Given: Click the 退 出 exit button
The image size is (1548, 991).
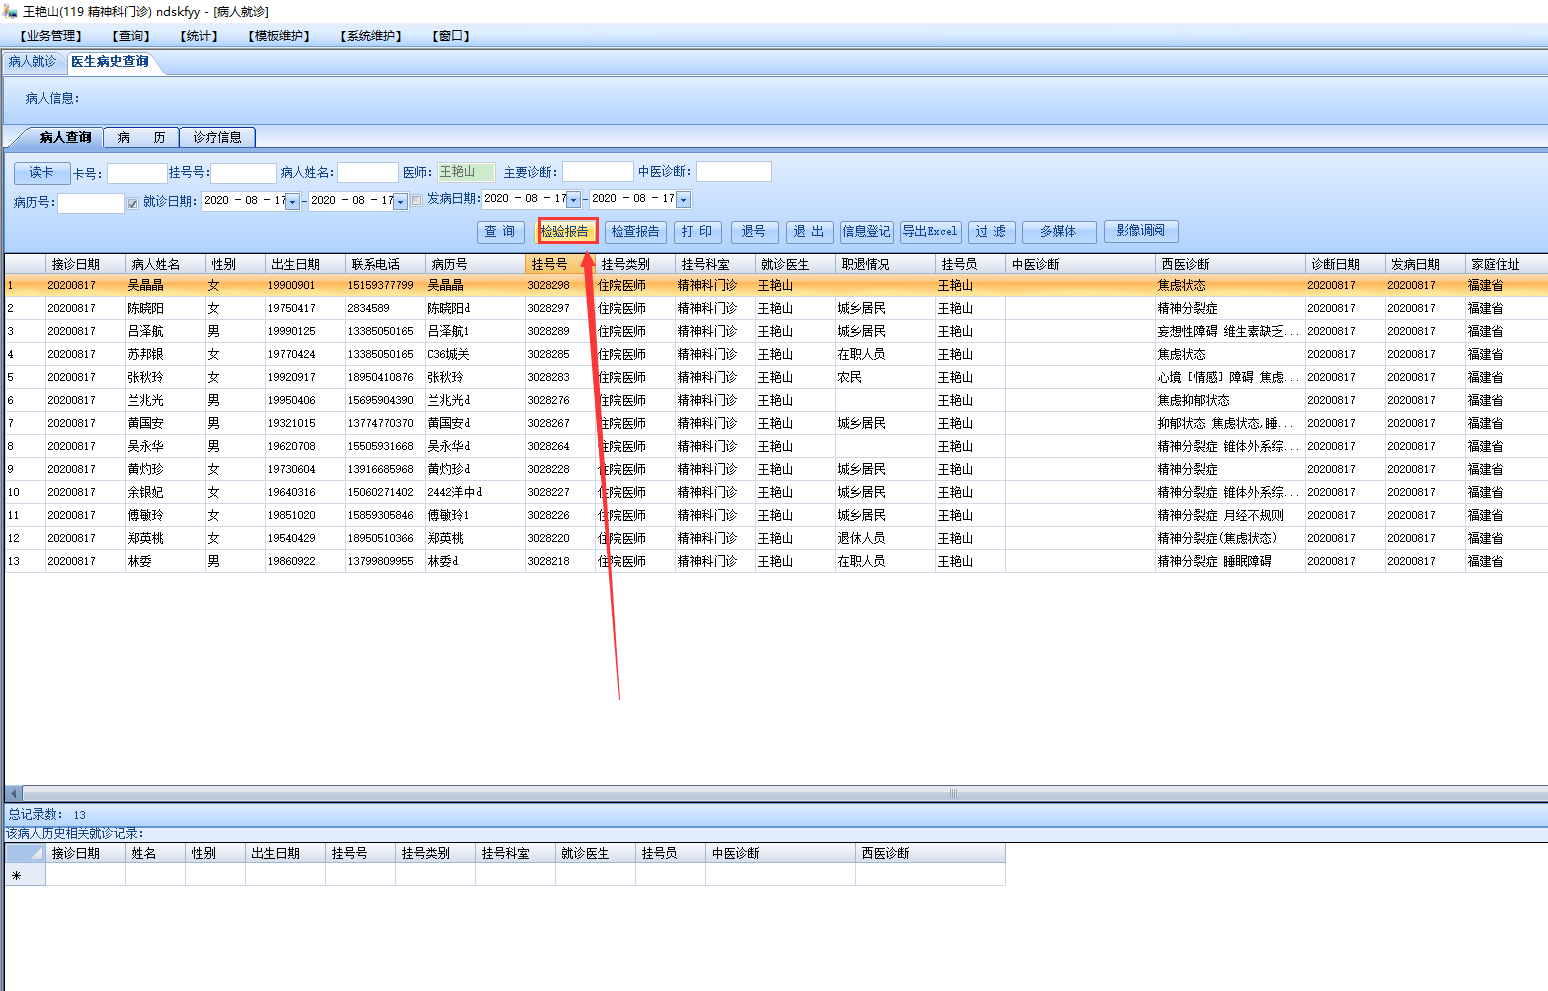Looking at the screenshot, I should (809, 232).
